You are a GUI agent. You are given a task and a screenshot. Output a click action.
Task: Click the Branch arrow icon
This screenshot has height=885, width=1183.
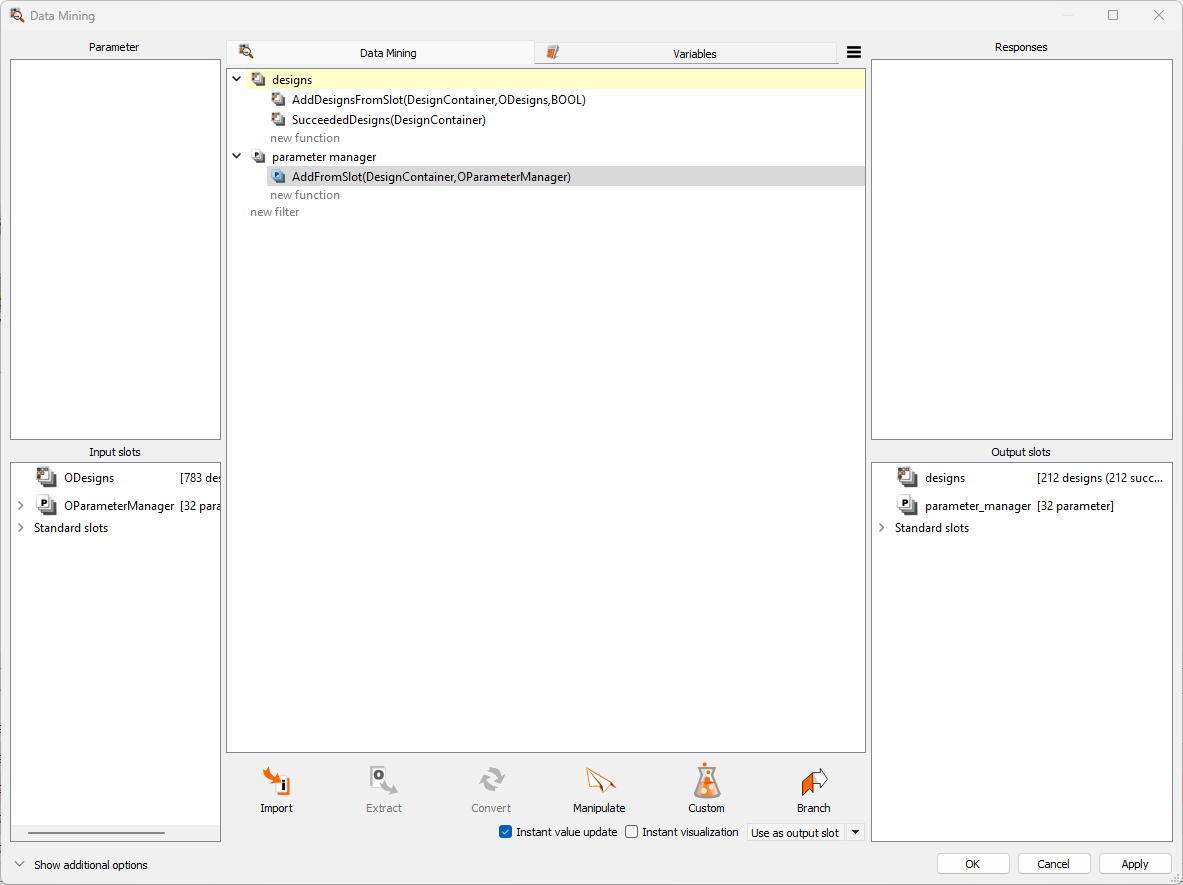[813, 781]
